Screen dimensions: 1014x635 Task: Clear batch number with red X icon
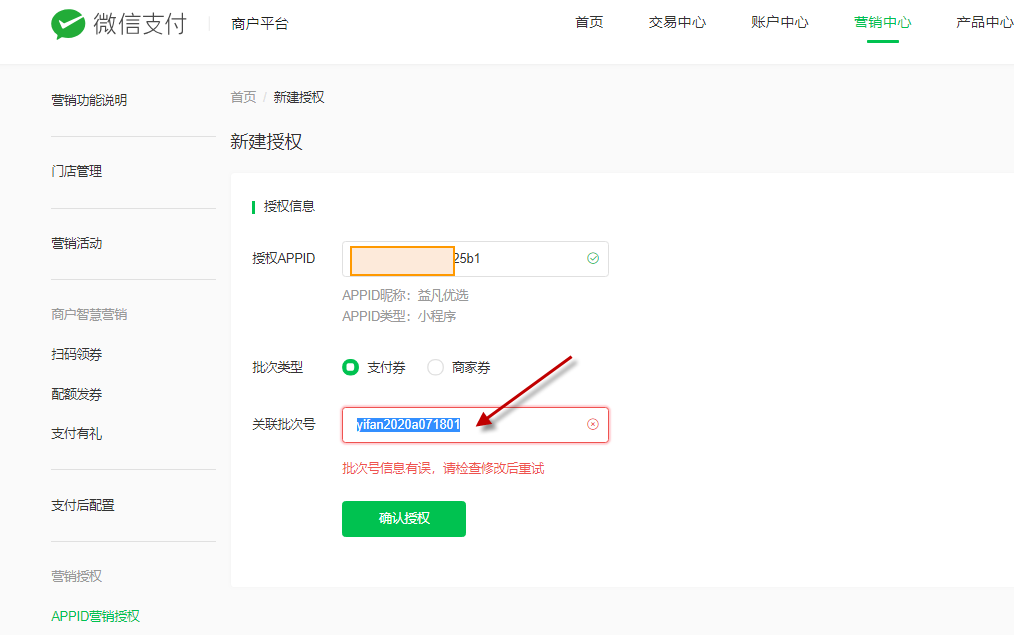pyautogui.click(x=592, y=424)
